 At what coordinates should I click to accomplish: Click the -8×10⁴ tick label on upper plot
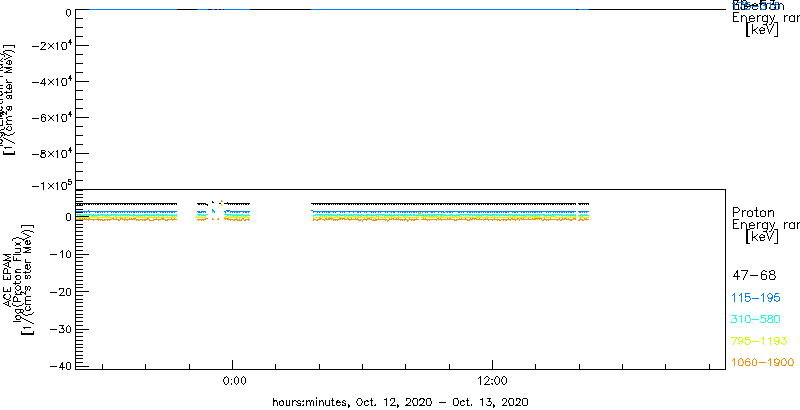click(x=50, y=153)
